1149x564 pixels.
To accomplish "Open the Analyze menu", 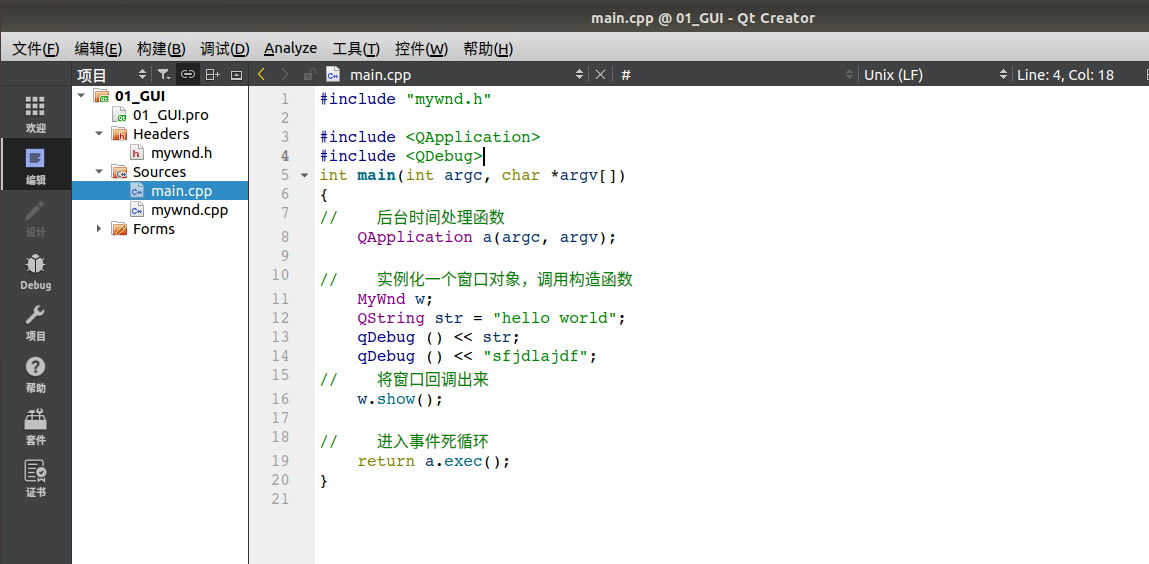I will (291, 48).
